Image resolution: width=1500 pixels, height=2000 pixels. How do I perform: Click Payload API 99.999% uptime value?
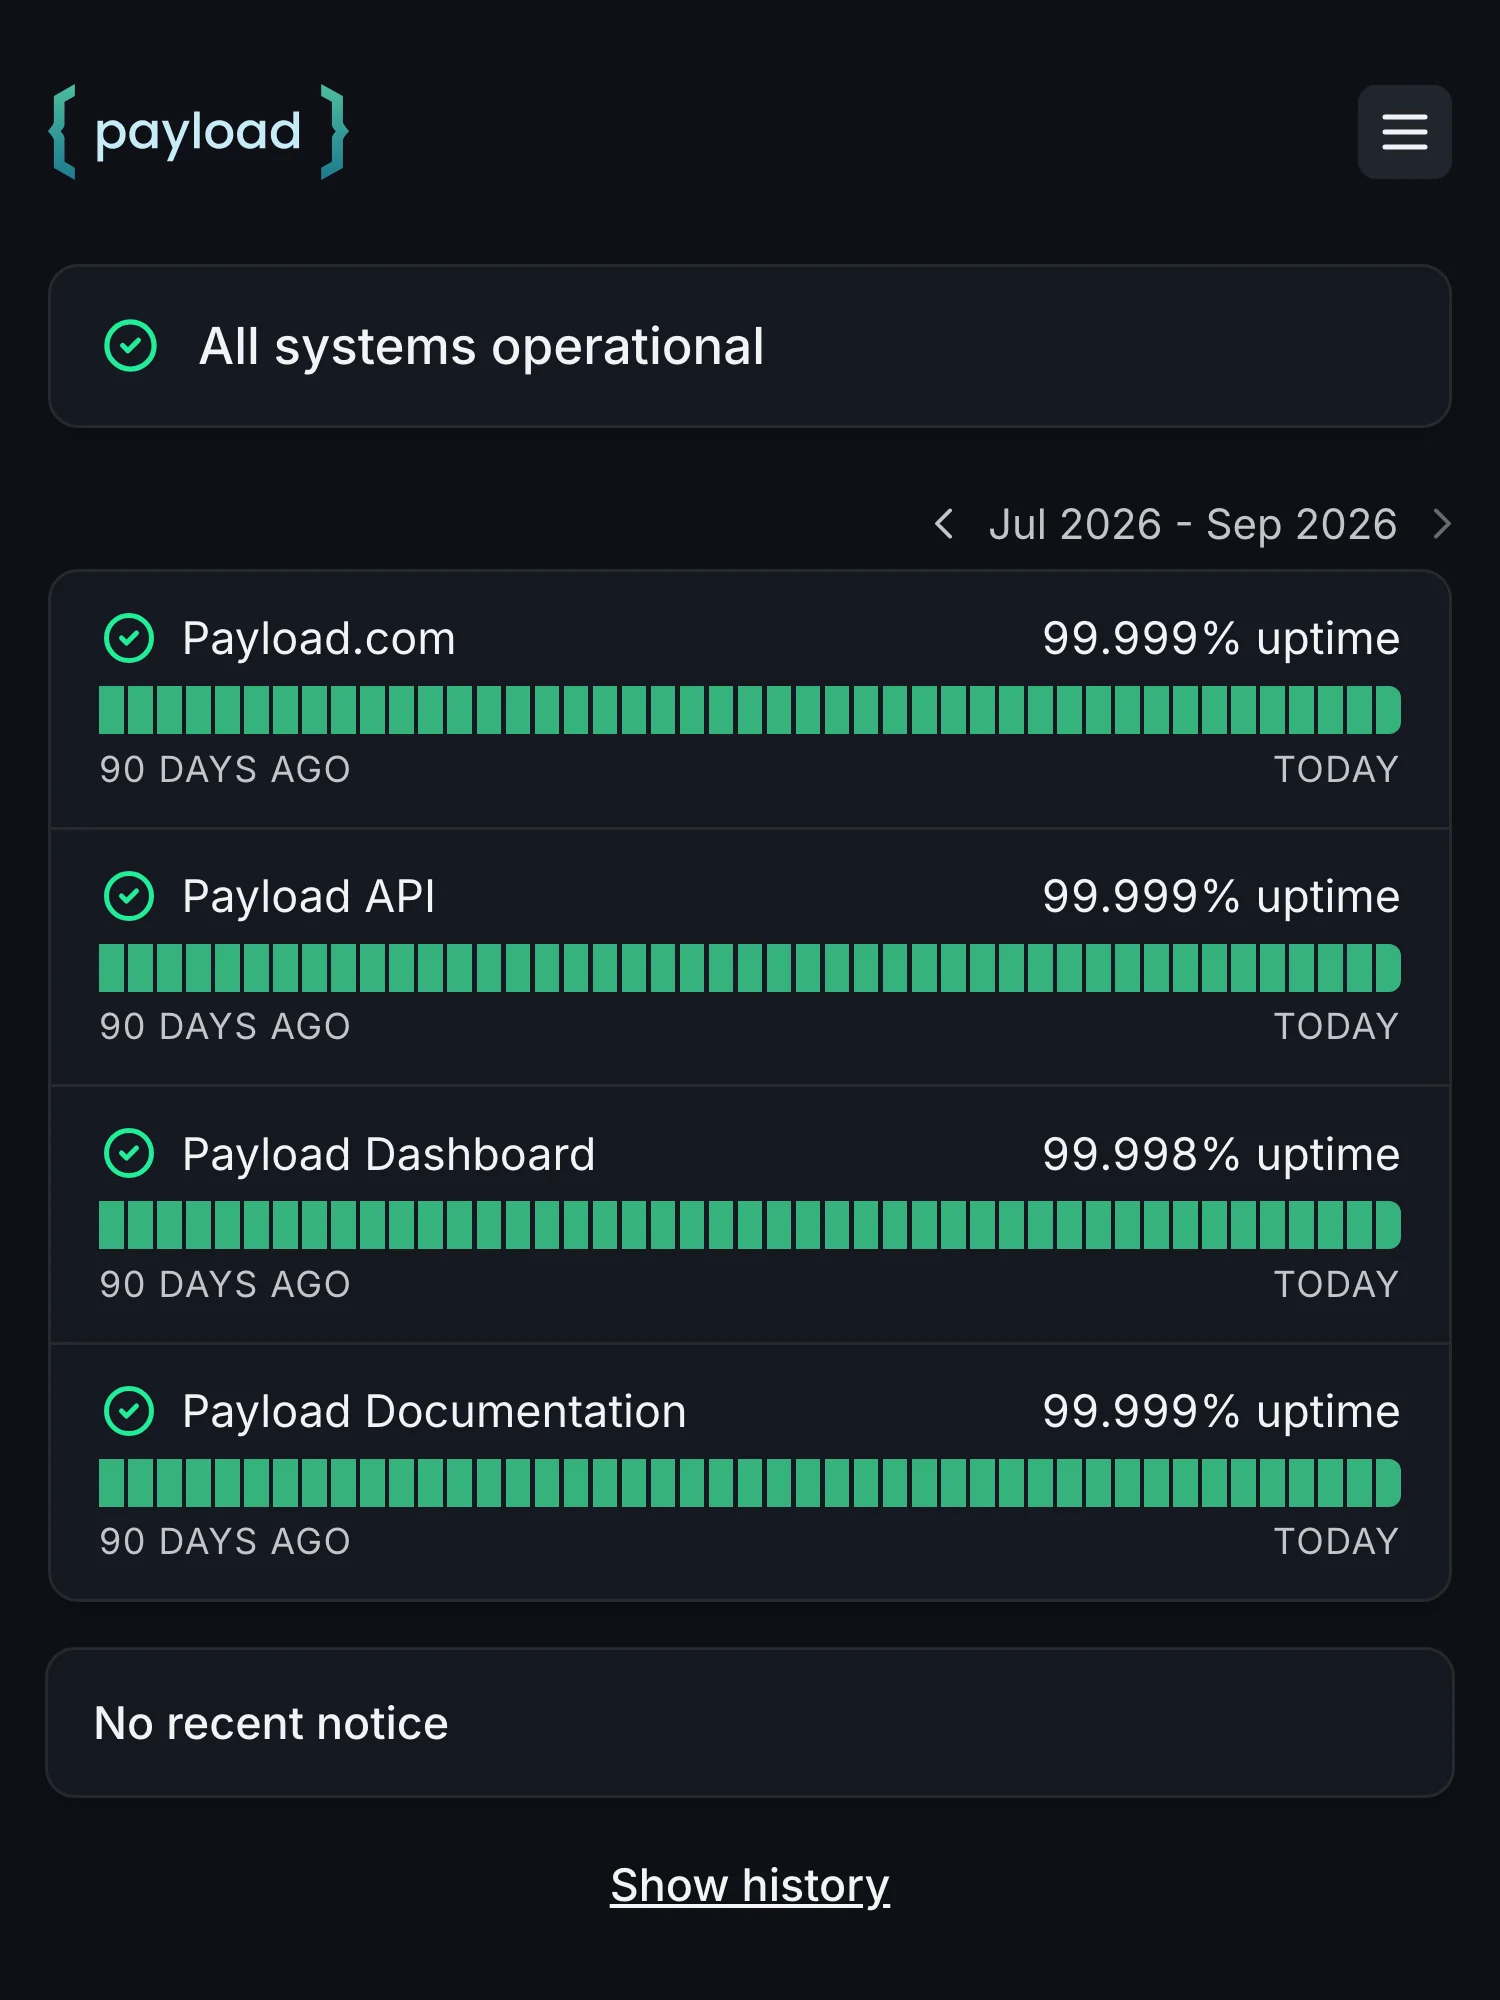(x=1221, y=896)
